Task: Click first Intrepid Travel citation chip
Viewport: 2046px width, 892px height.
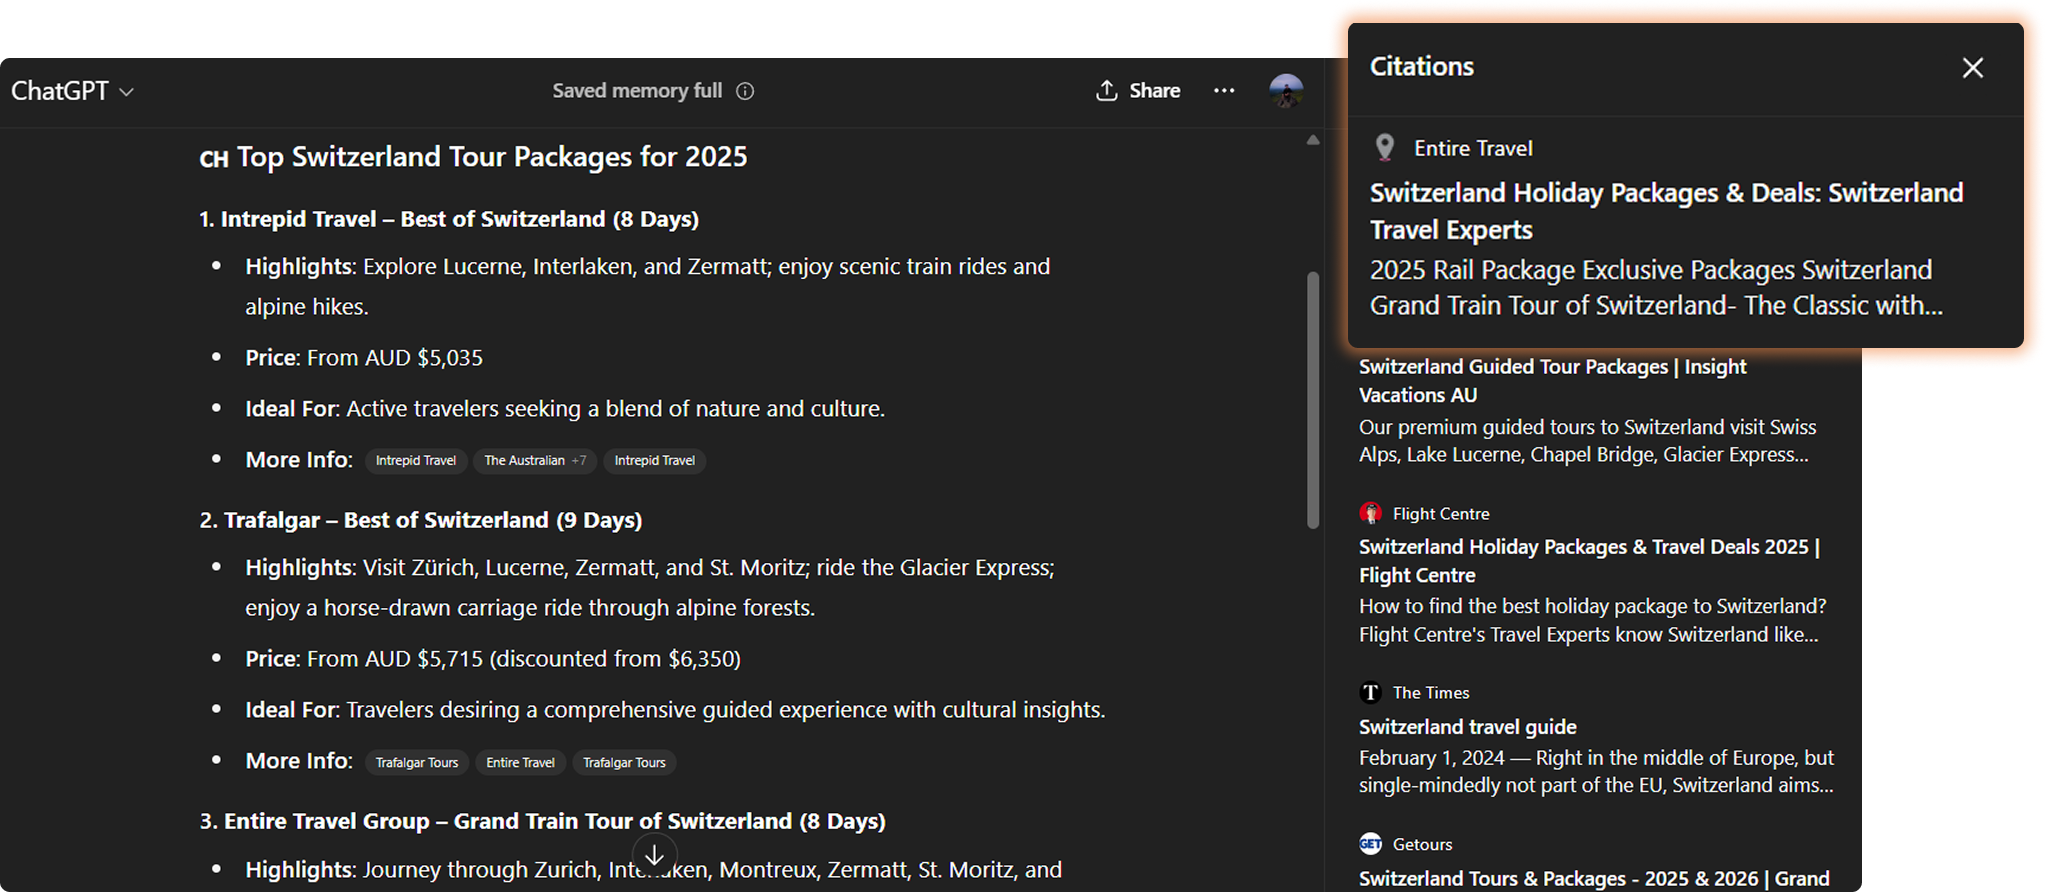Action: click(415, 461)
